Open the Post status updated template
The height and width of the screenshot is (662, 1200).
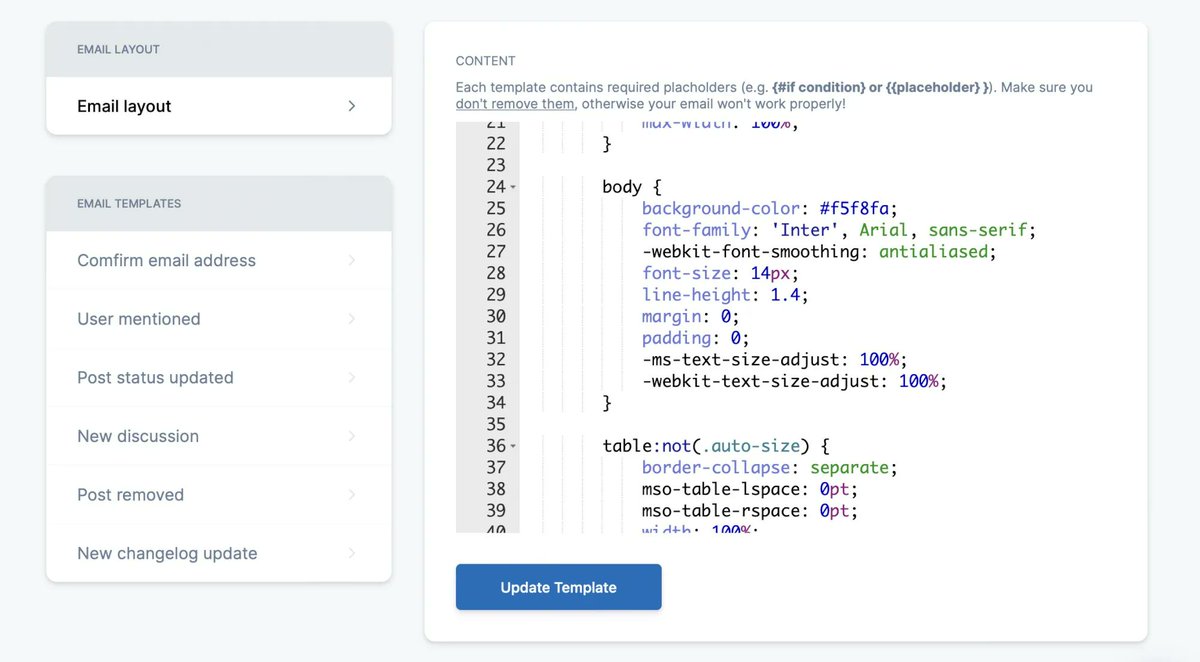click(x=218, y=378)
